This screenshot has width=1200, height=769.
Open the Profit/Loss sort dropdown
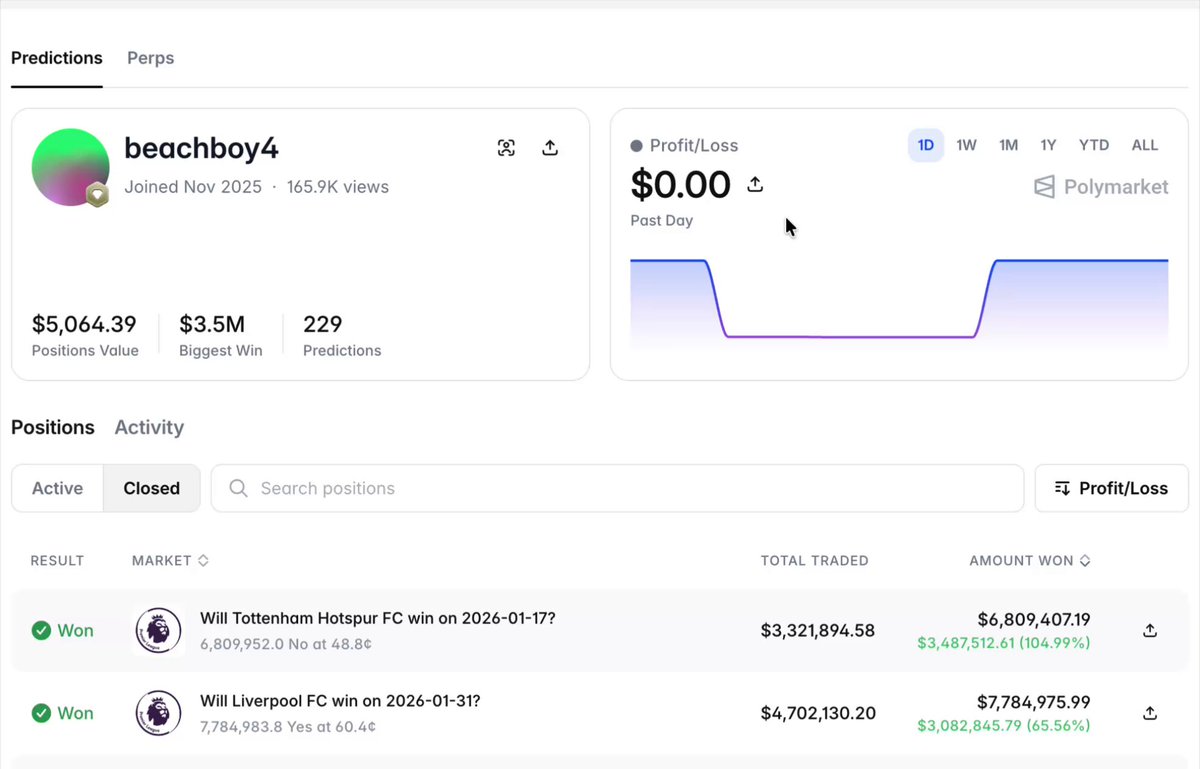(1111, 488)
